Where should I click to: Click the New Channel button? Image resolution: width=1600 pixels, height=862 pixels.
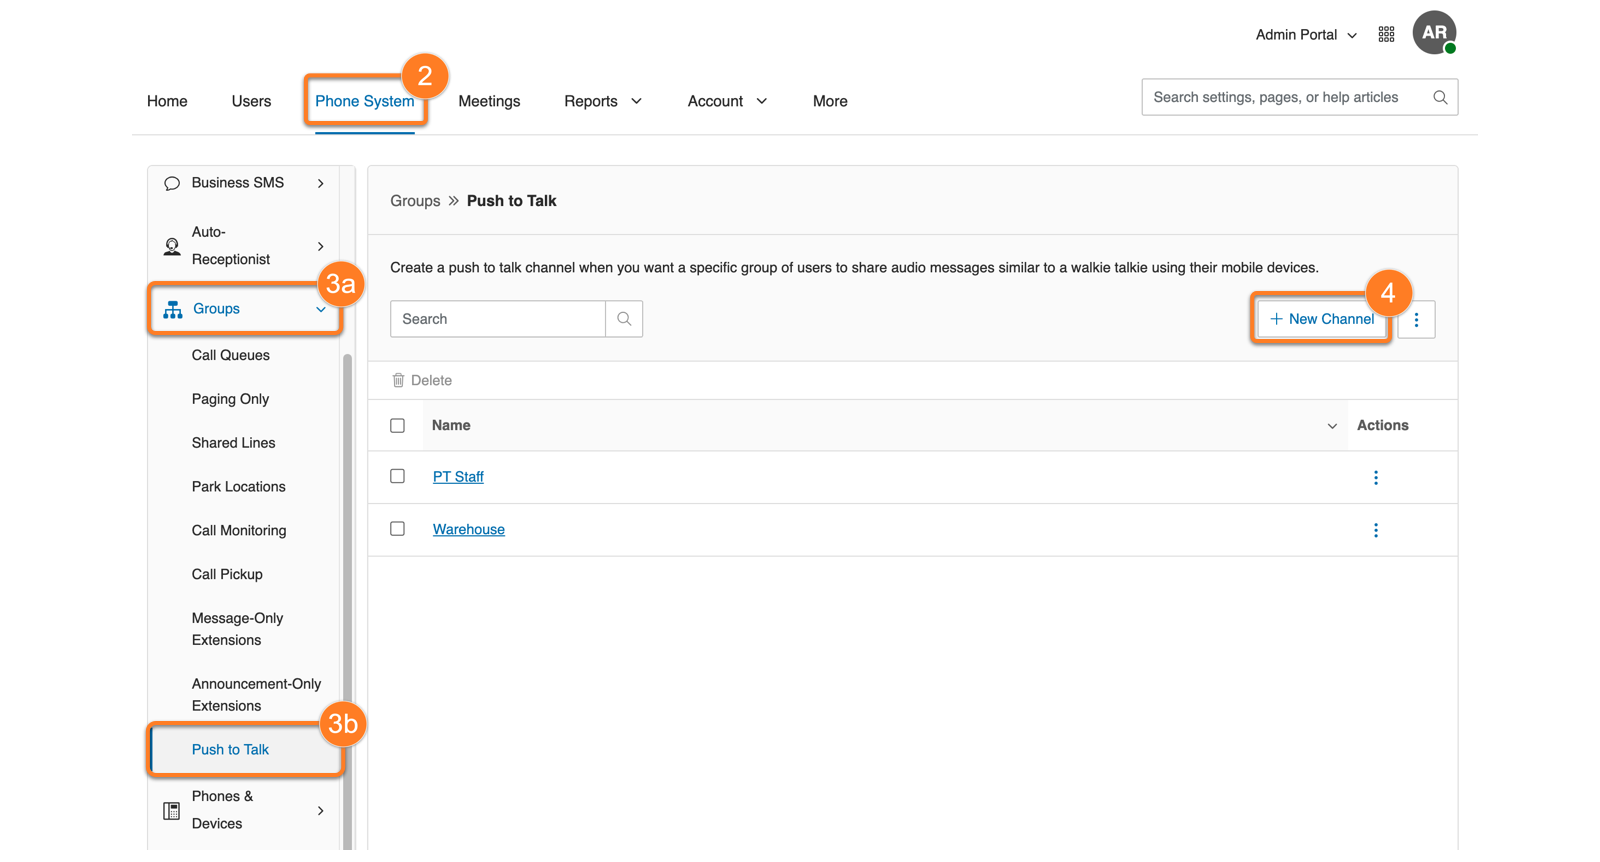coord(1321,320)
